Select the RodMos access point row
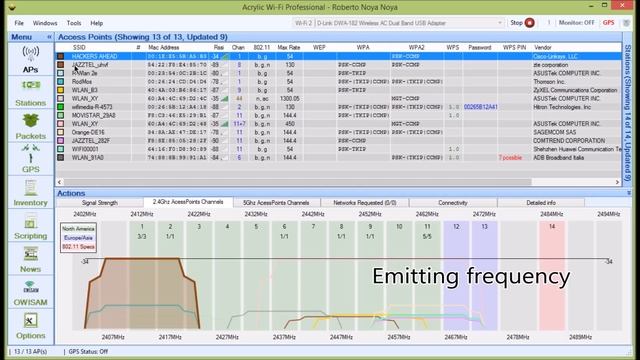Image resolution: width=640 pixels, height=360 pixels. [x=338, y=82]
